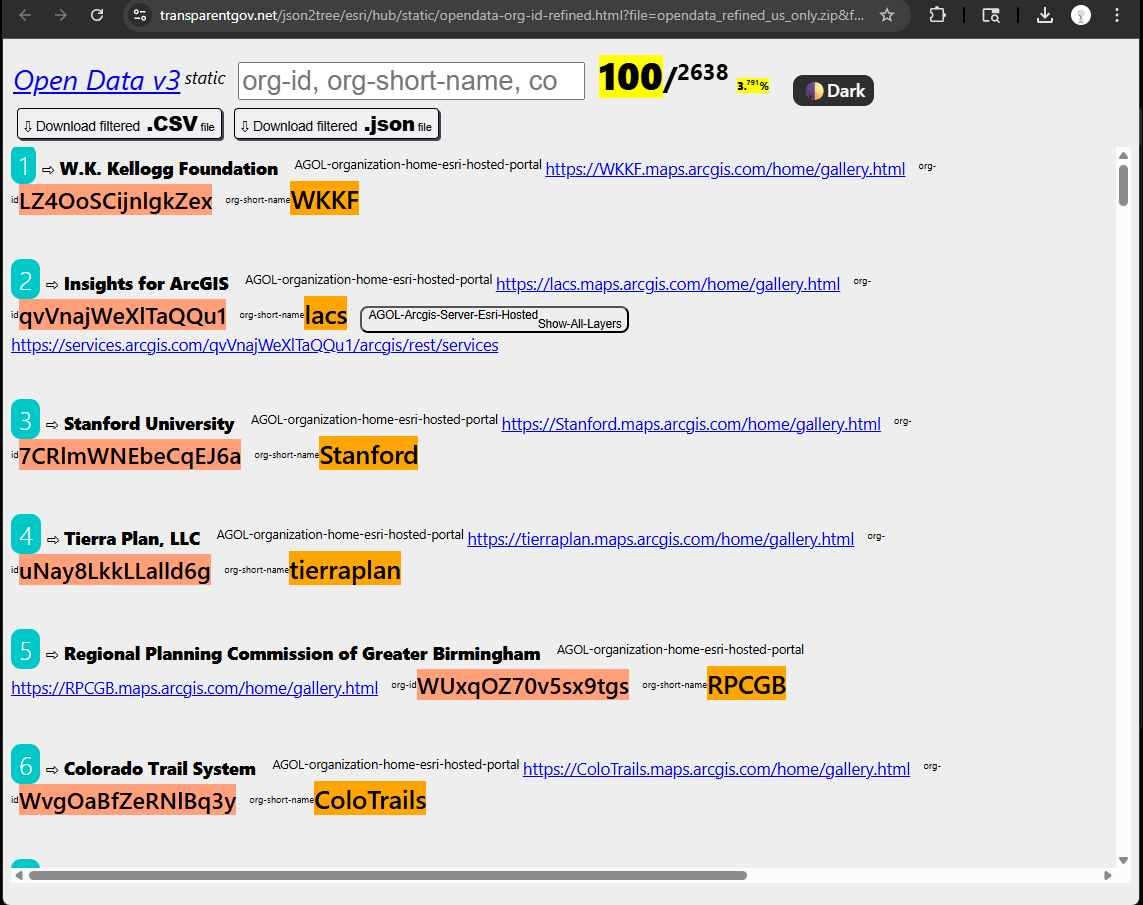Open tab search and media icon

(x=991, y=15)
